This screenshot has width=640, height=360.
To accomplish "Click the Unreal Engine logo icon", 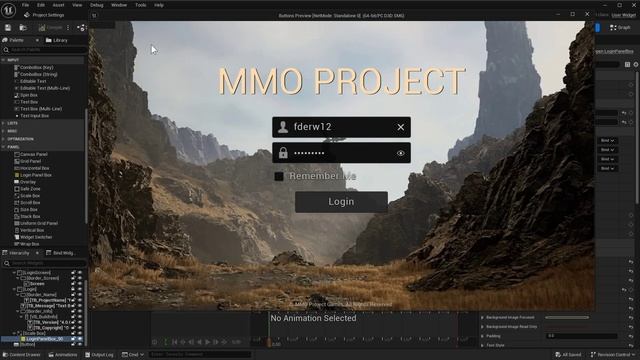I will pos(8,10).
